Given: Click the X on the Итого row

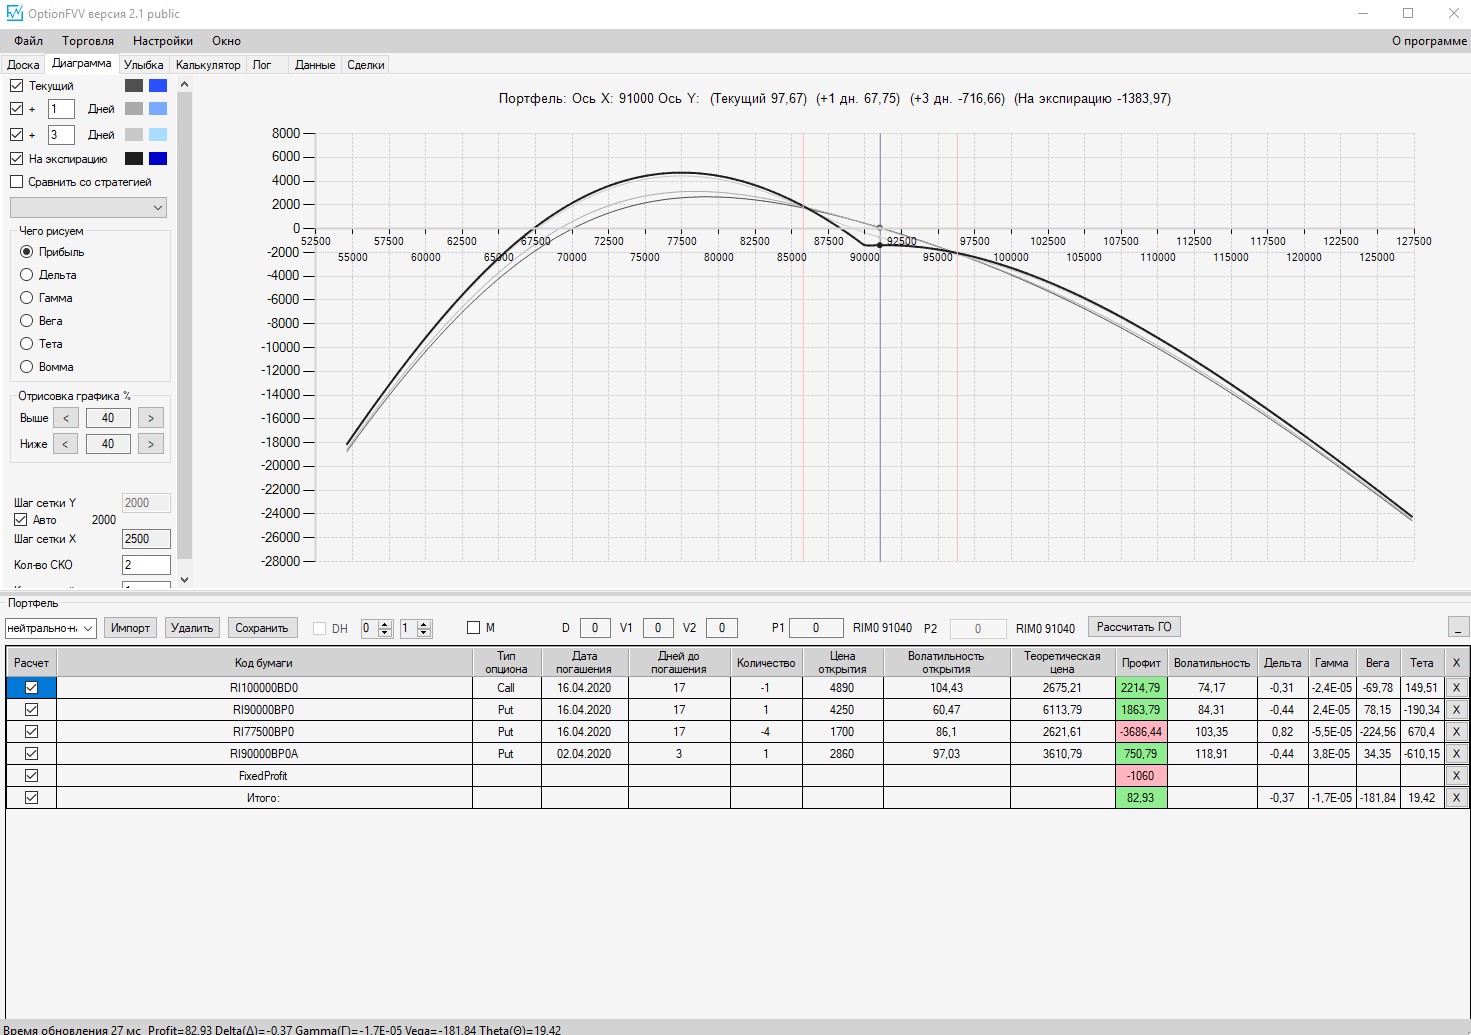Looking at the screenshot, I should coord(1456,798).
